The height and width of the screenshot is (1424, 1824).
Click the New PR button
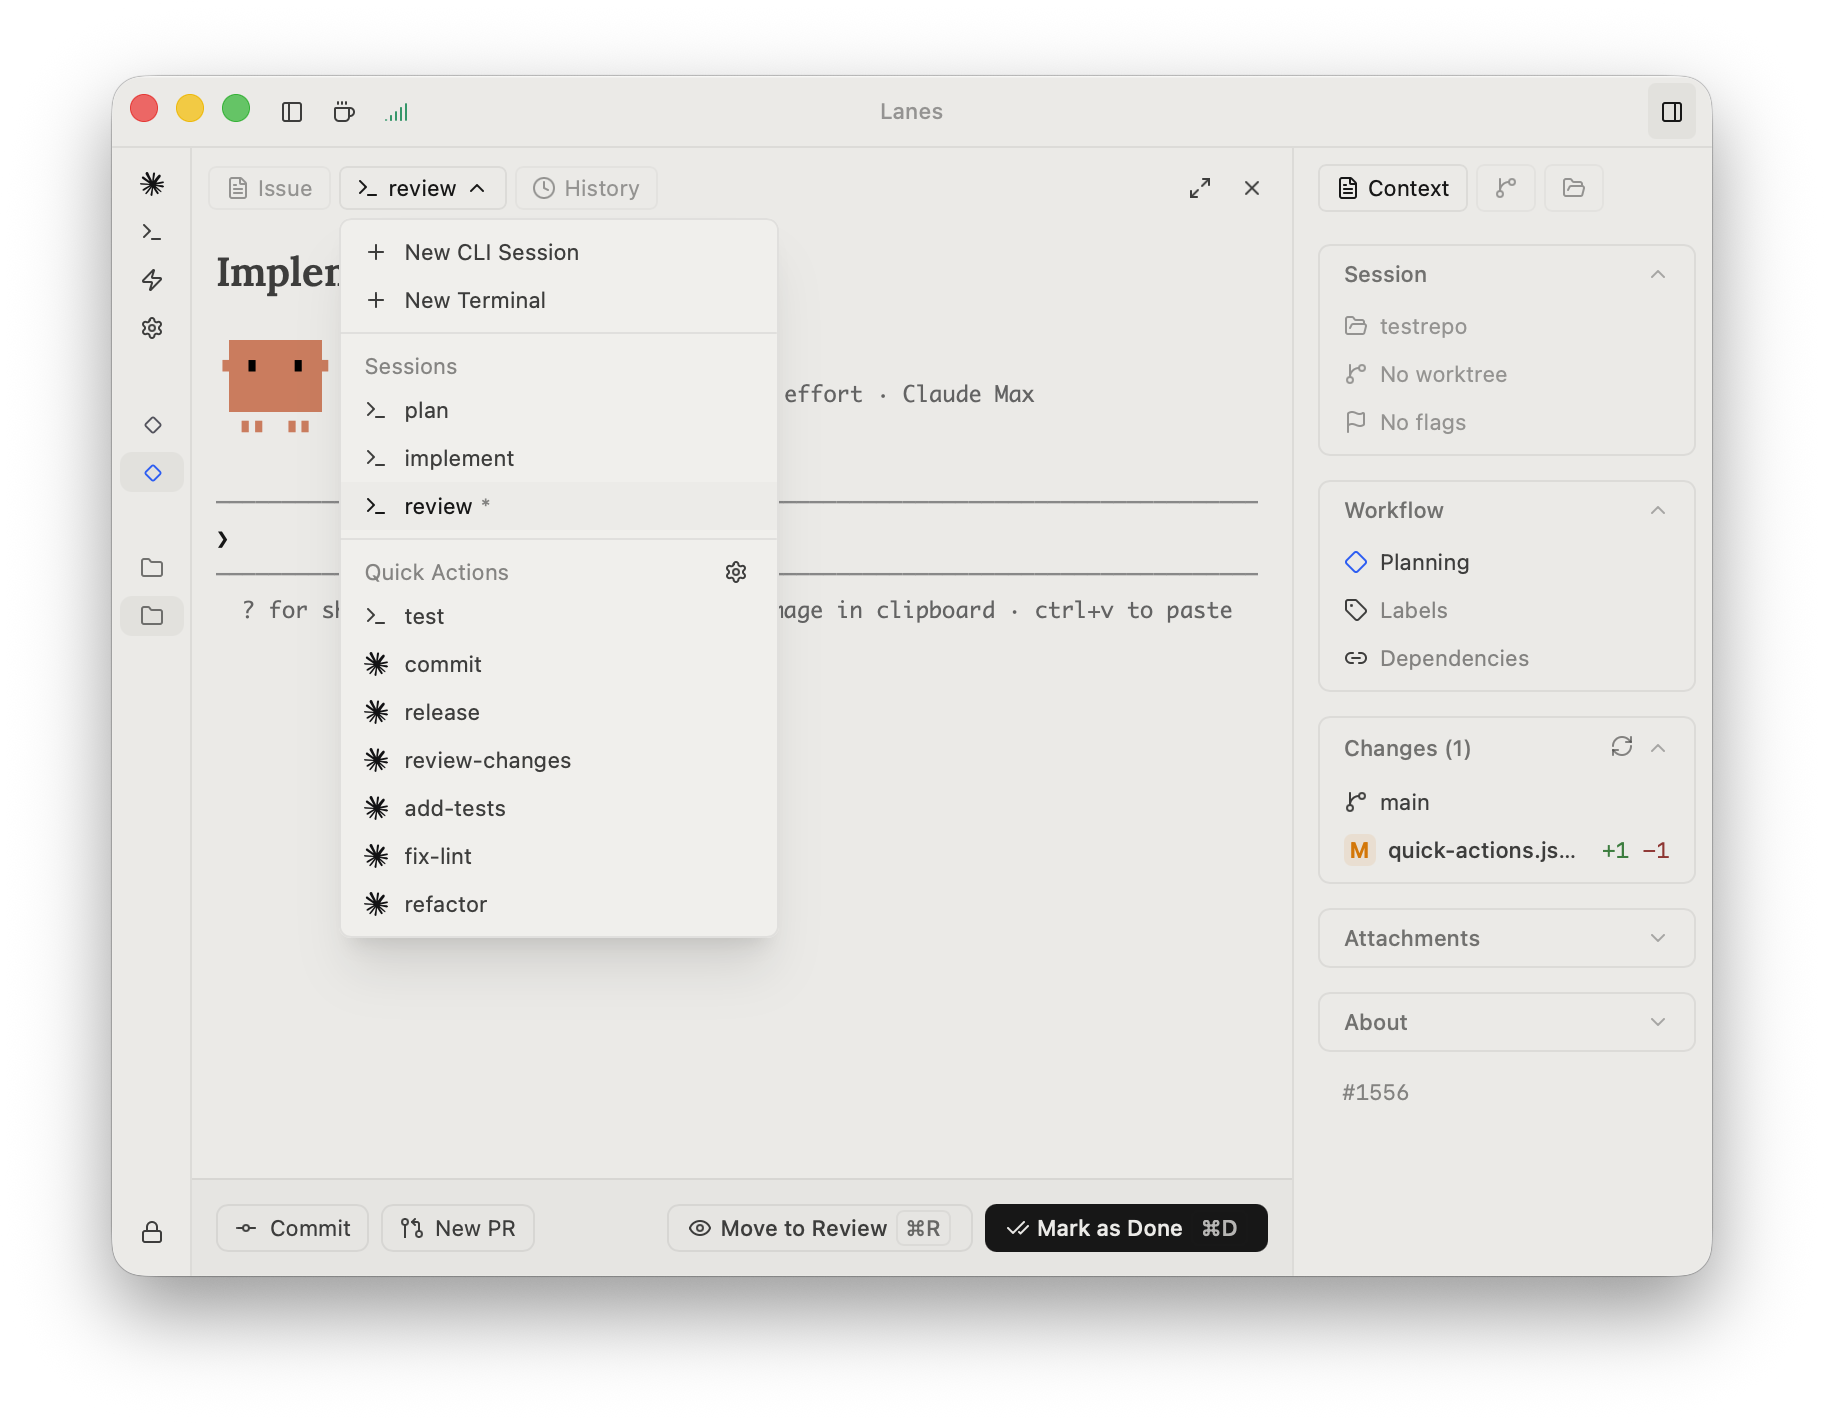point(458,1228)
